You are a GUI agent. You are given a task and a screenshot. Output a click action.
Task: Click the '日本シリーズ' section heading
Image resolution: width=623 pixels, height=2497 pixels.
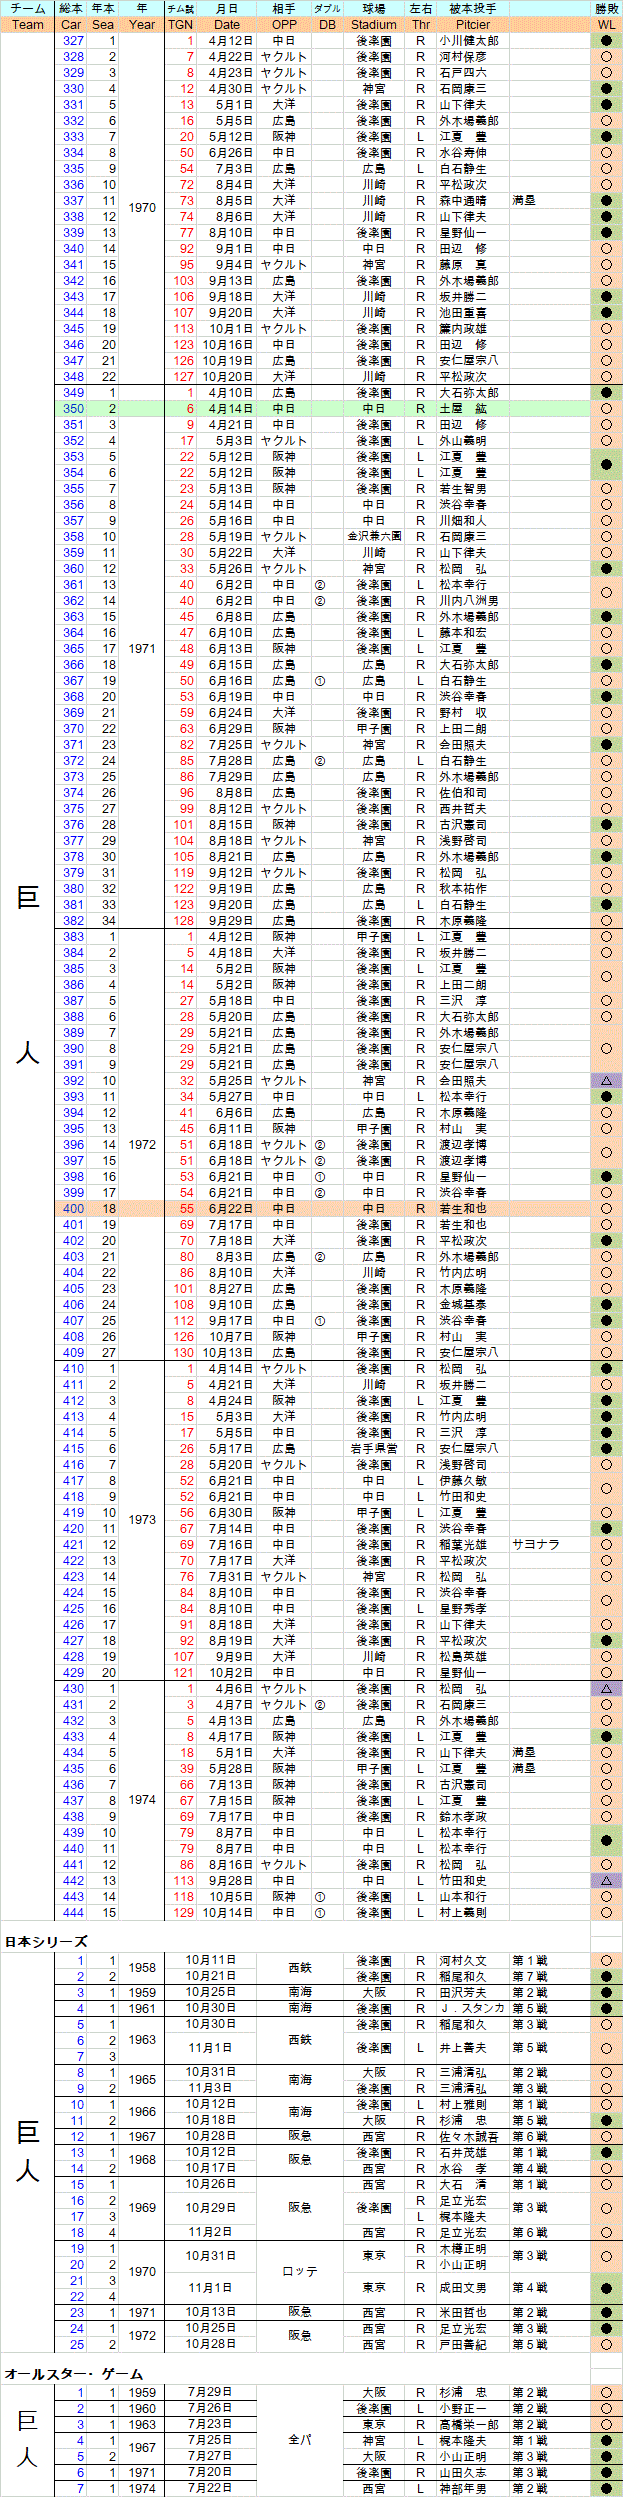tap(46, 1940)
